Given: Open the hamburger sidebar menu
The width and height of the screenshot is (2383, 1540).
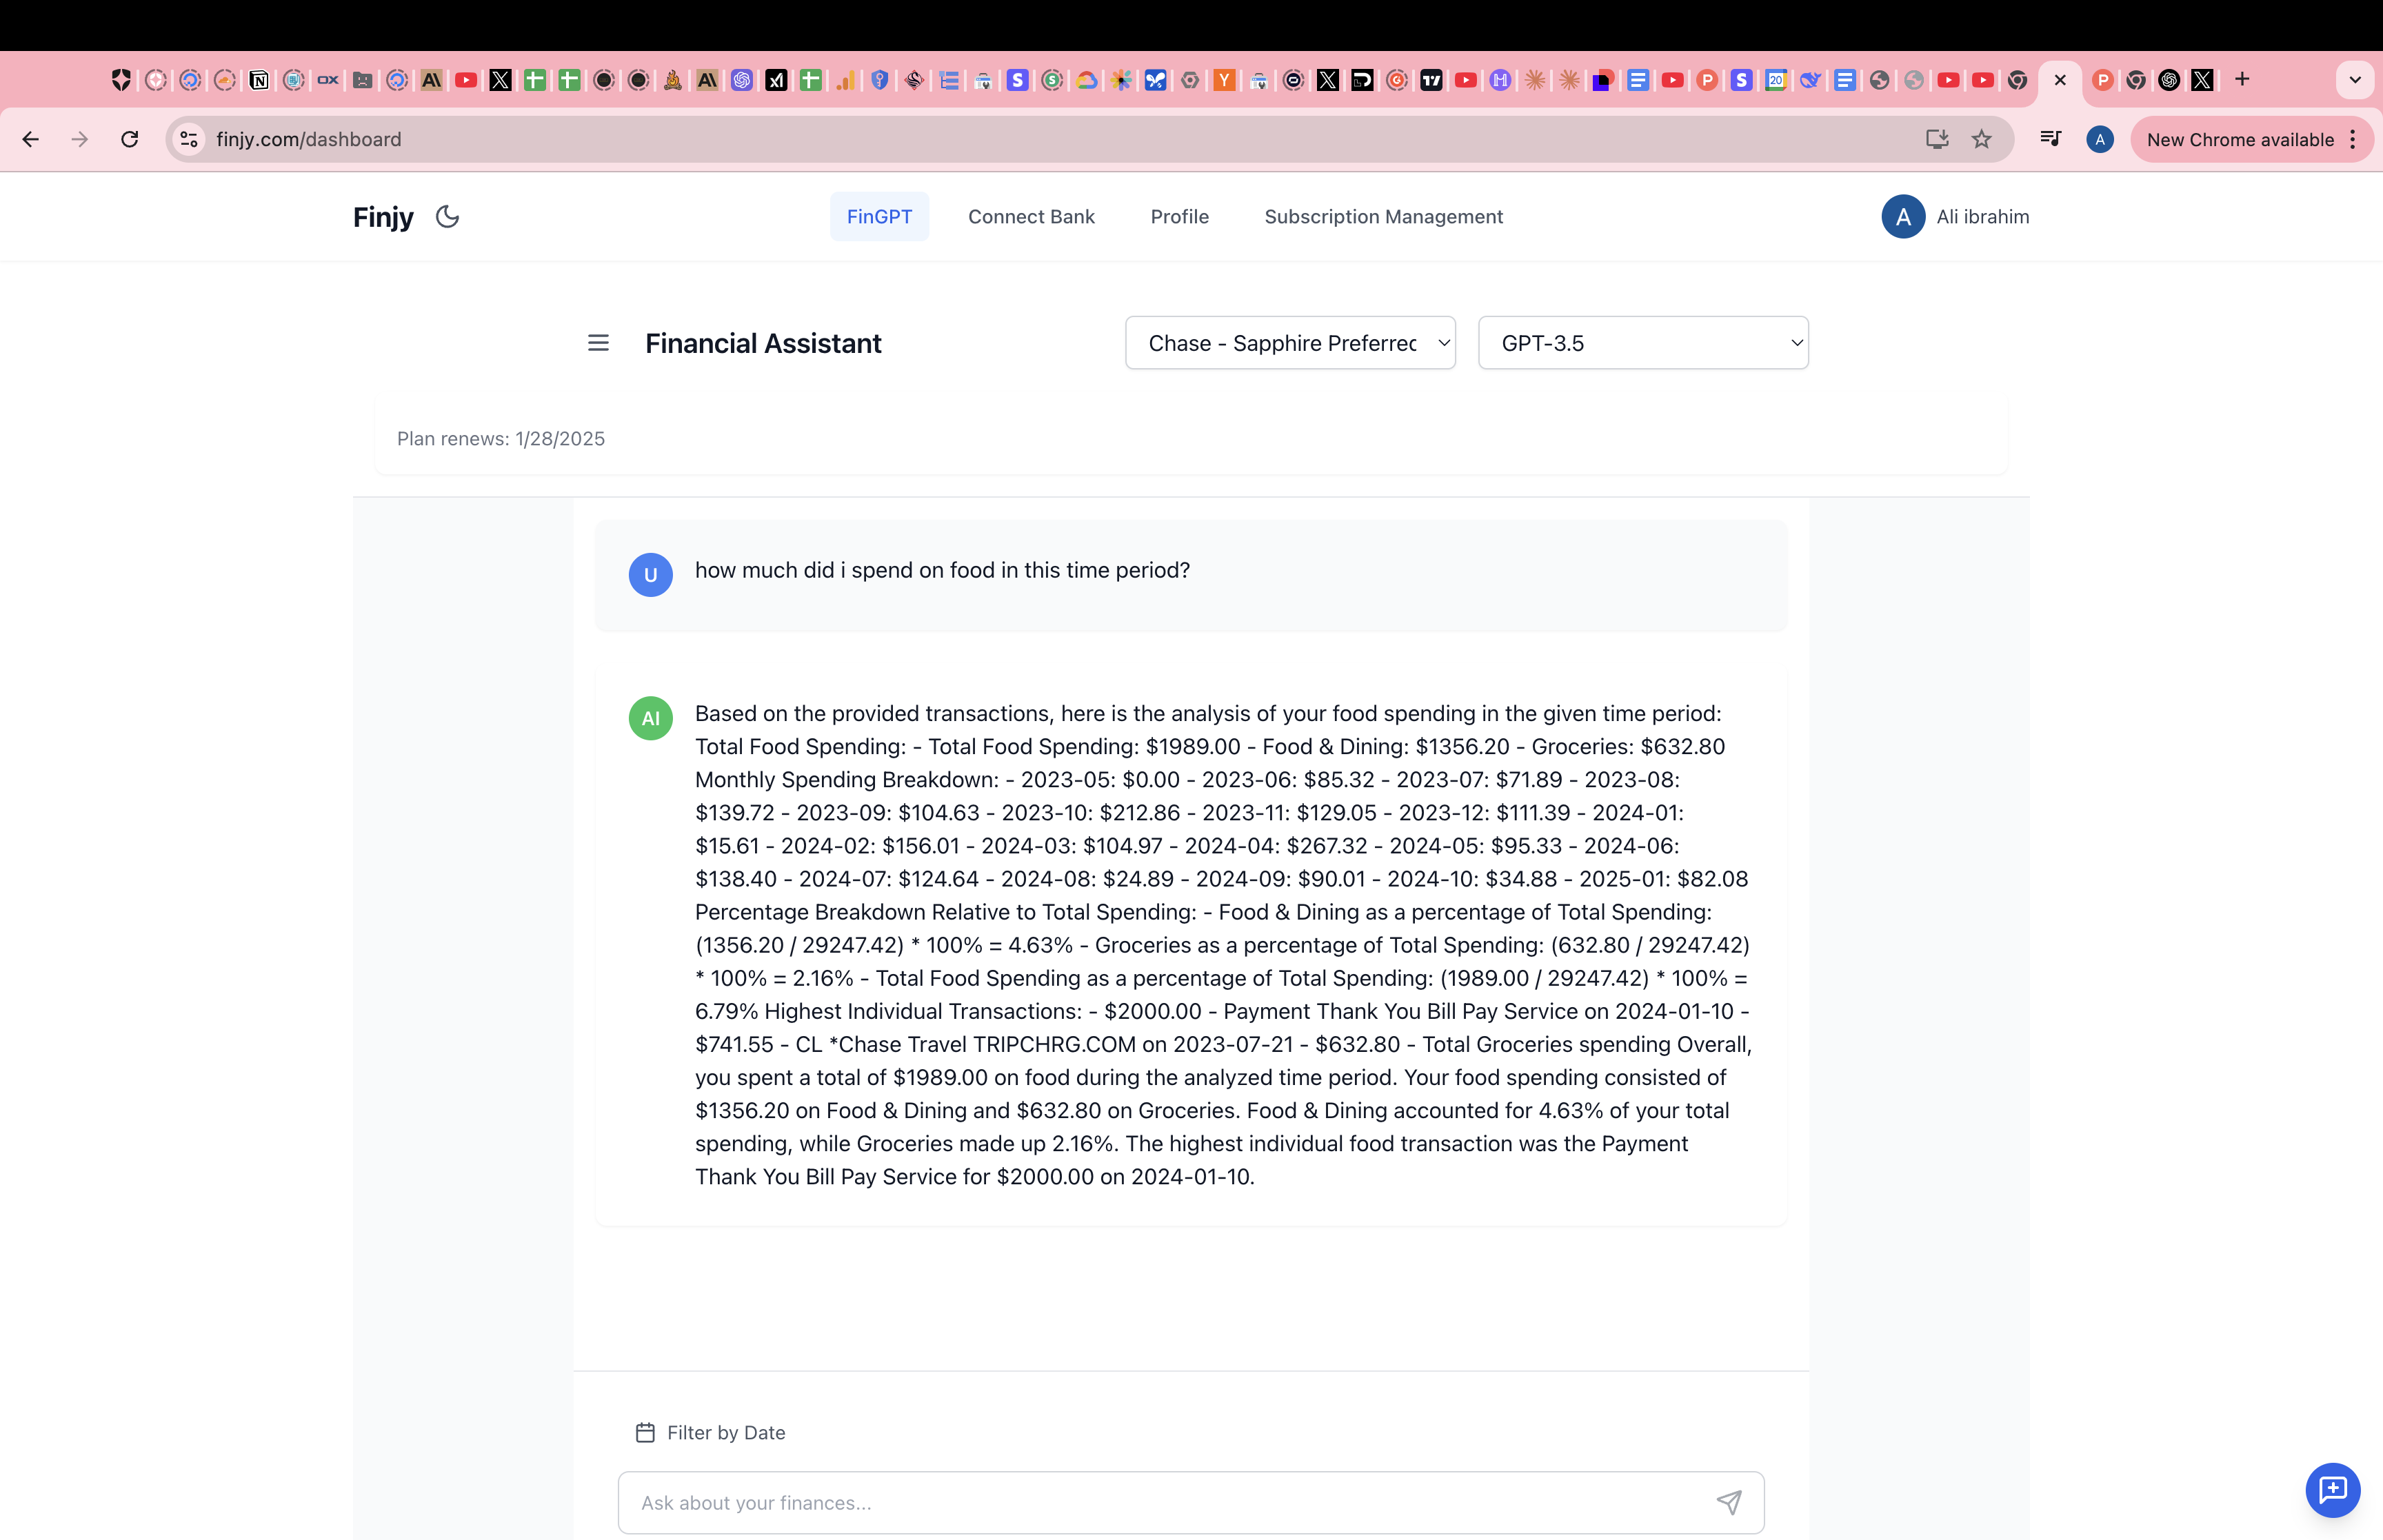Looking at the screenshot, I should [598, 343].
